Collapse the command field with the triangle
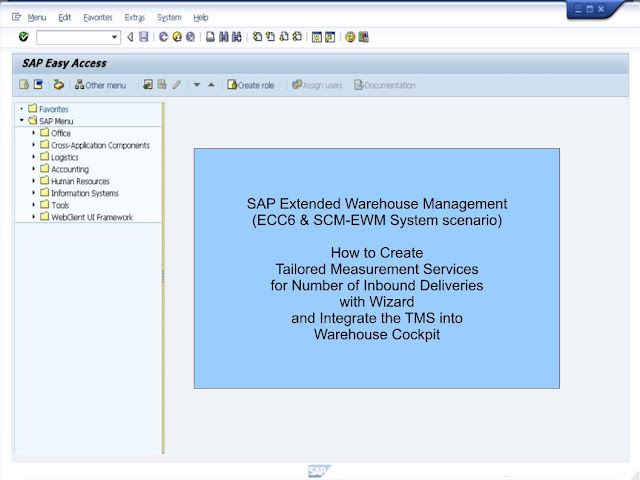This screenshot has height=480, width=640. [130, 38]
